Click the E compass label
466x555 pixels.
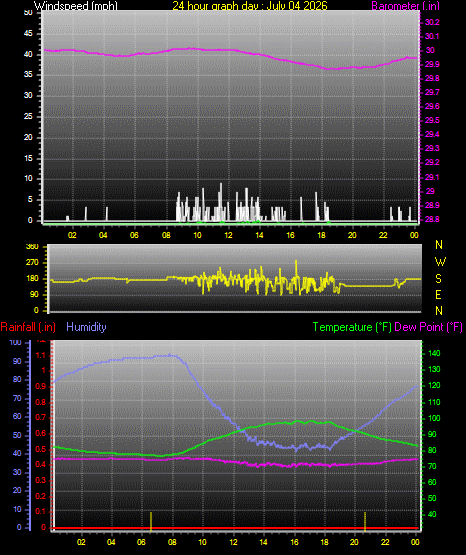point(438,295)
